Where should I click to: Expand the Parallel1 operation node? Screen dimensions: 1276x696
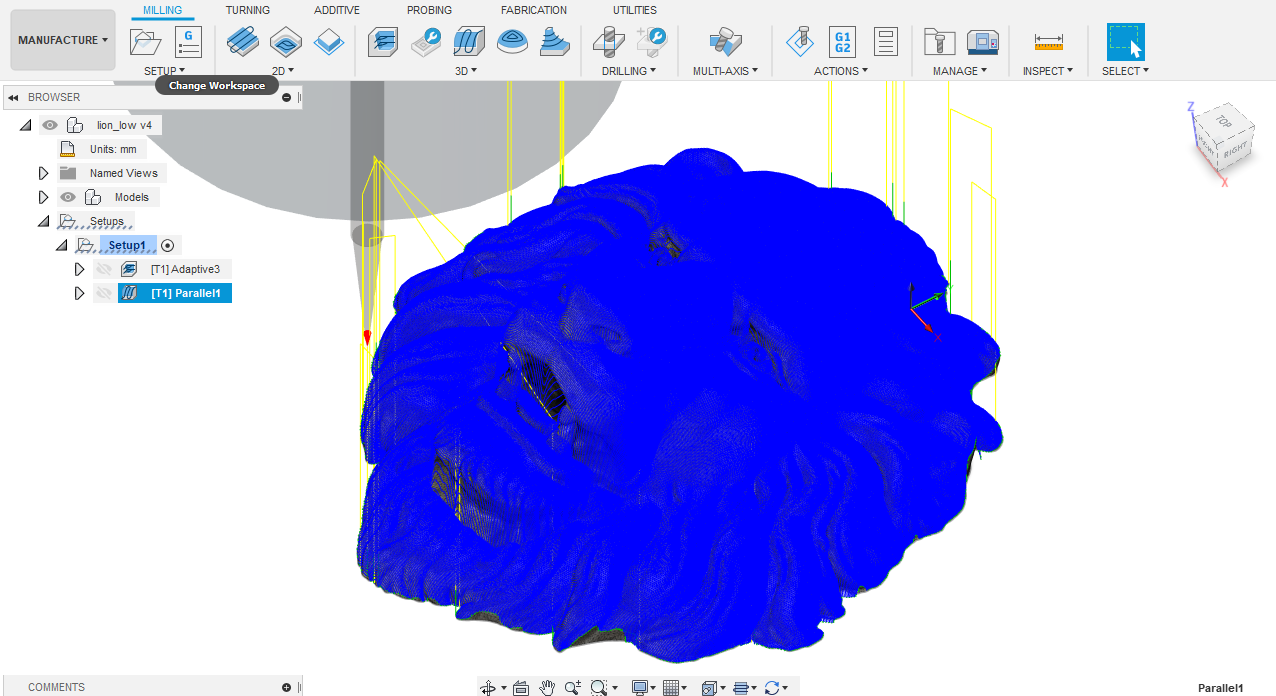coord(80,293)
